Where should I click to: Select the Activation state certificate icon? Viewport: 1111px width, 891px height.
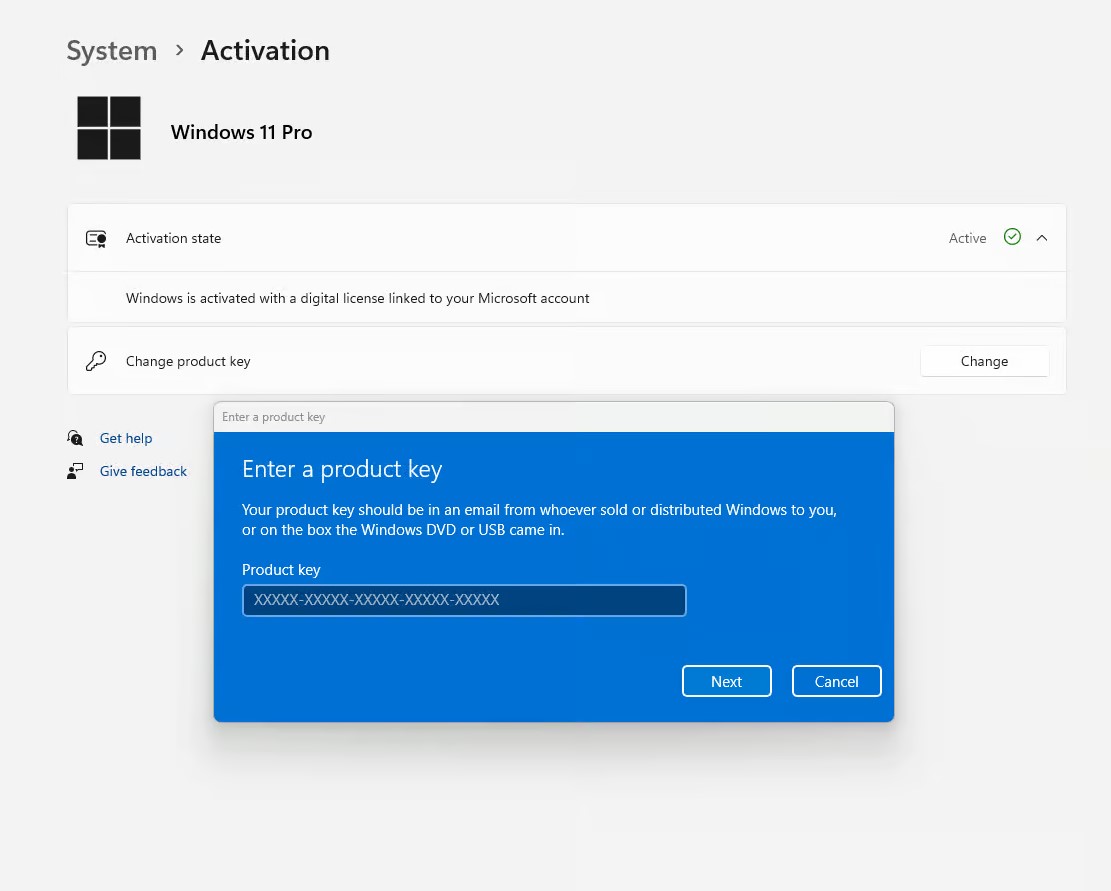coord(96,238)
